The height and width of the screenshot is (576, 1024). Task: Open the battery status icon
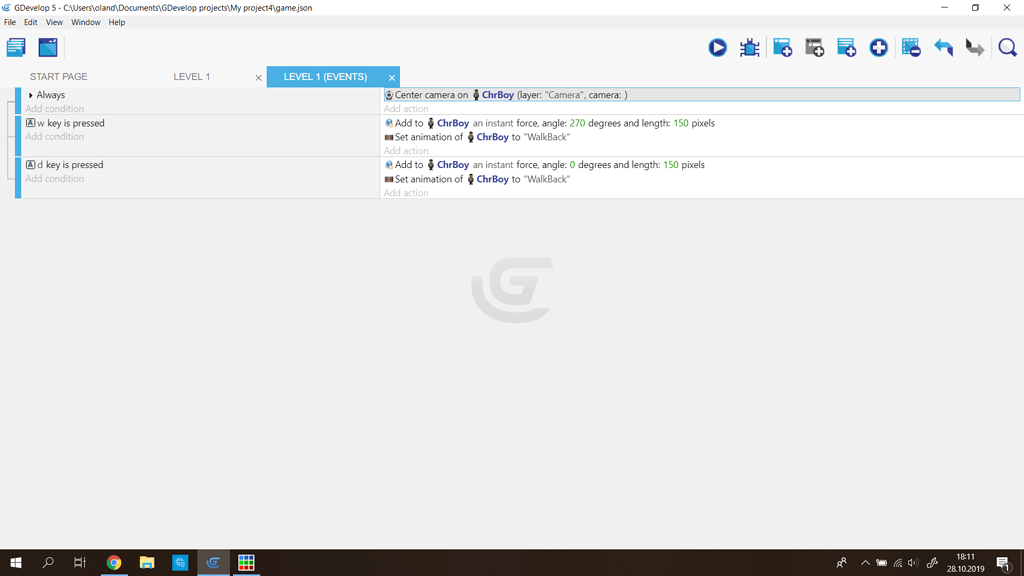(882, 563)
